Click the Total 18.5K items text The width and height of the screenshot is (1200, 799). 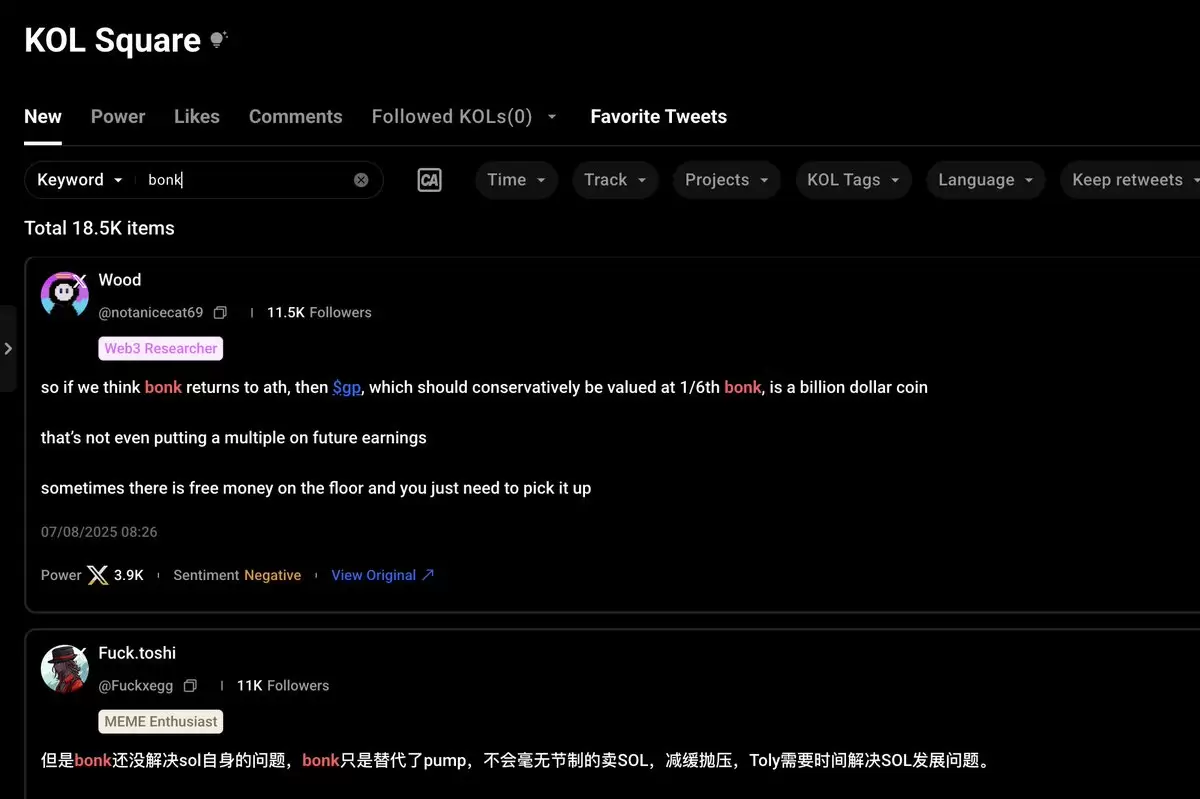click(99, 228)
